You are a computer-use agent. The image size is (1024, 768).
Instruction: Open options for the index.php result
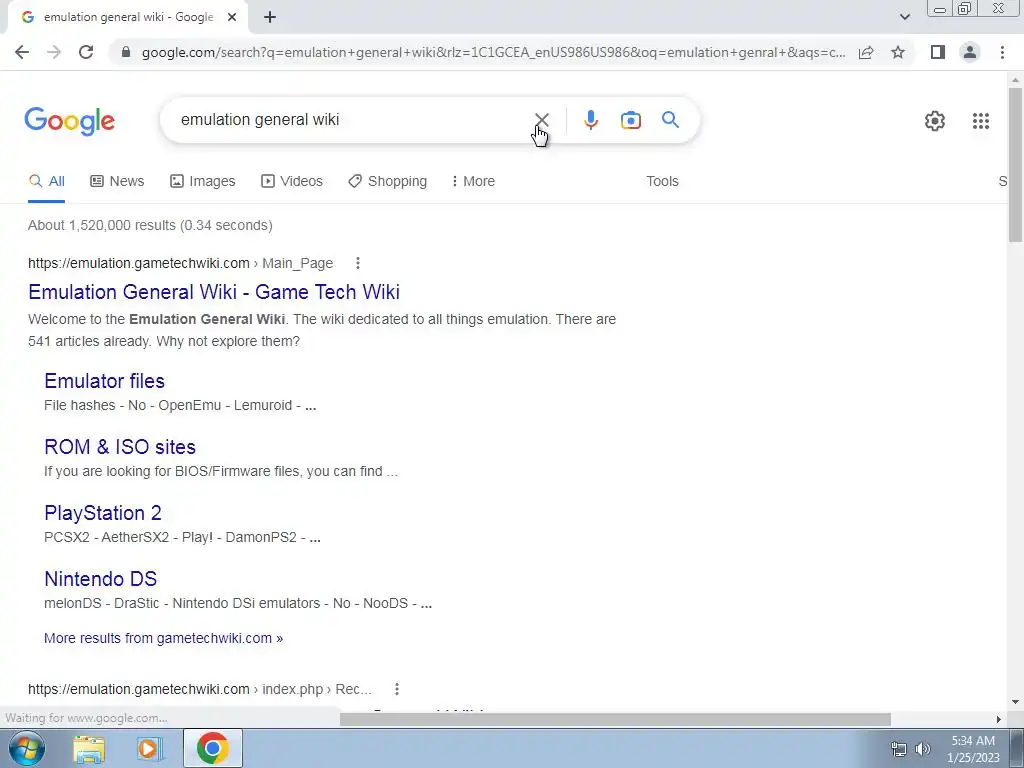(396, 689)
